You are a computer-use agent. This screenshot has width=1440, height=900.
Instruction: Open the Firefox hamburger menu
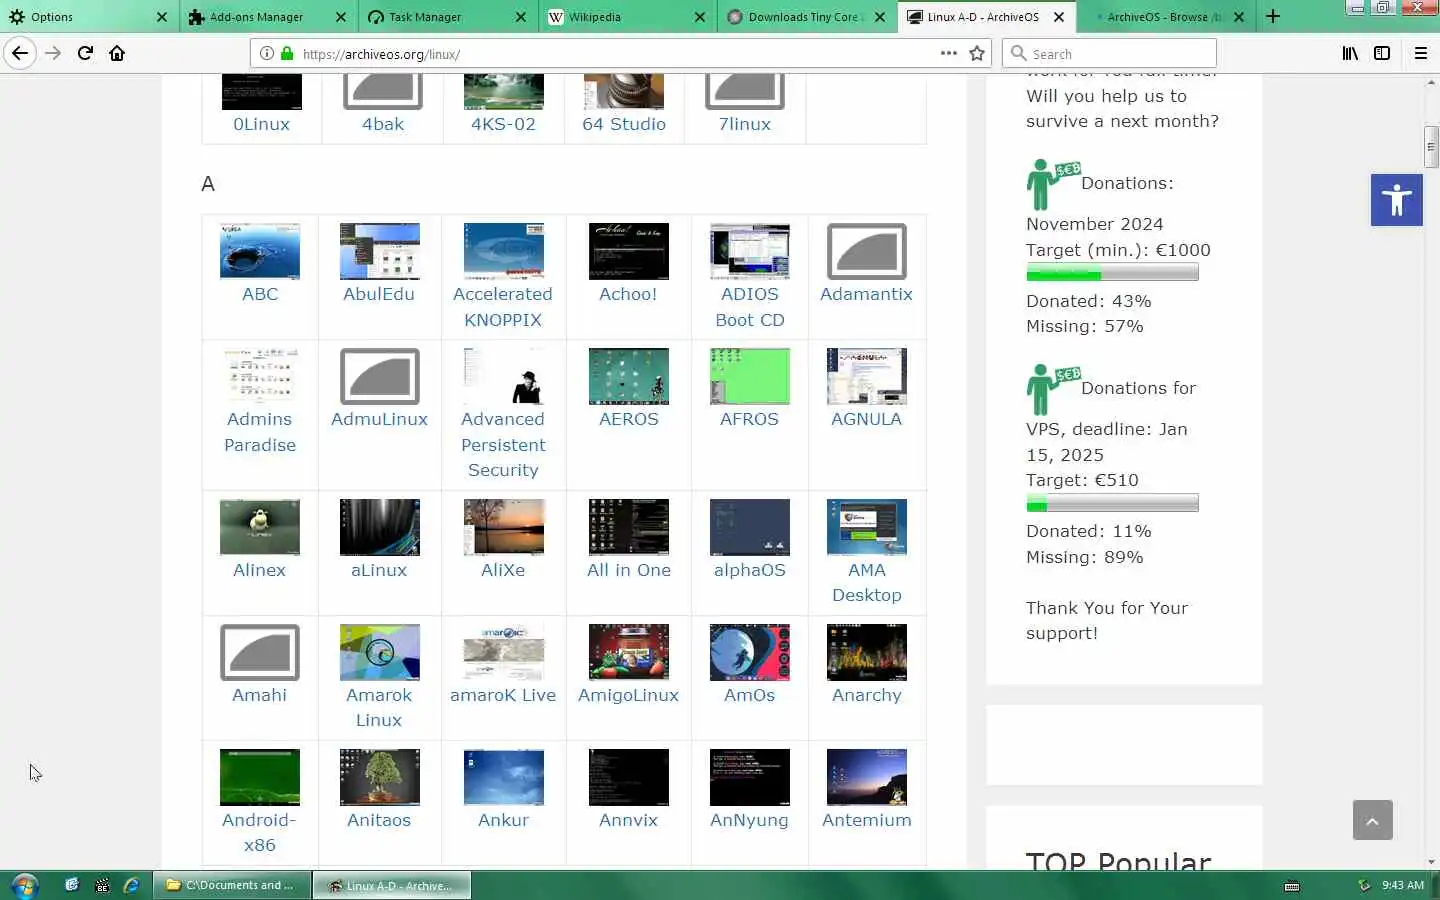tap(1420, 54)
